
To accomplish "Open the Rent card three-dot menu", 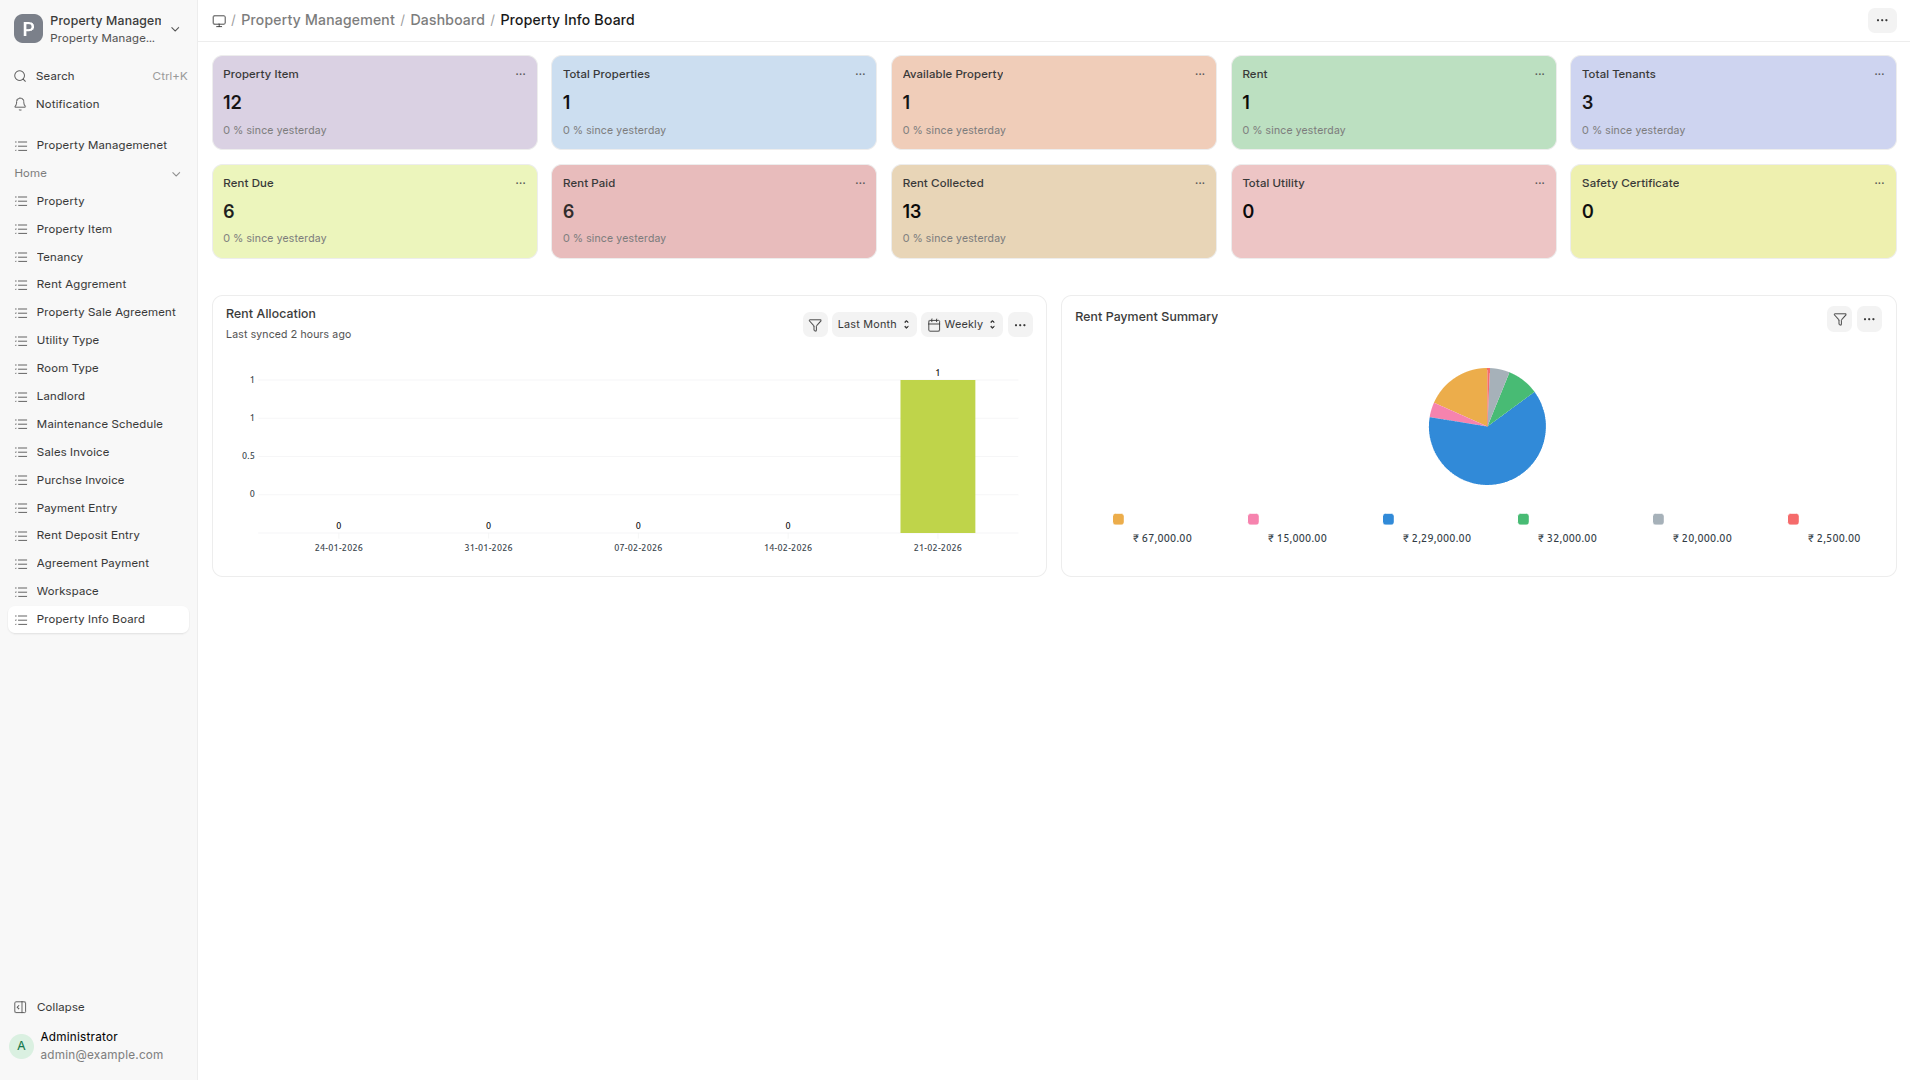I will click(x=1540, y=74).
